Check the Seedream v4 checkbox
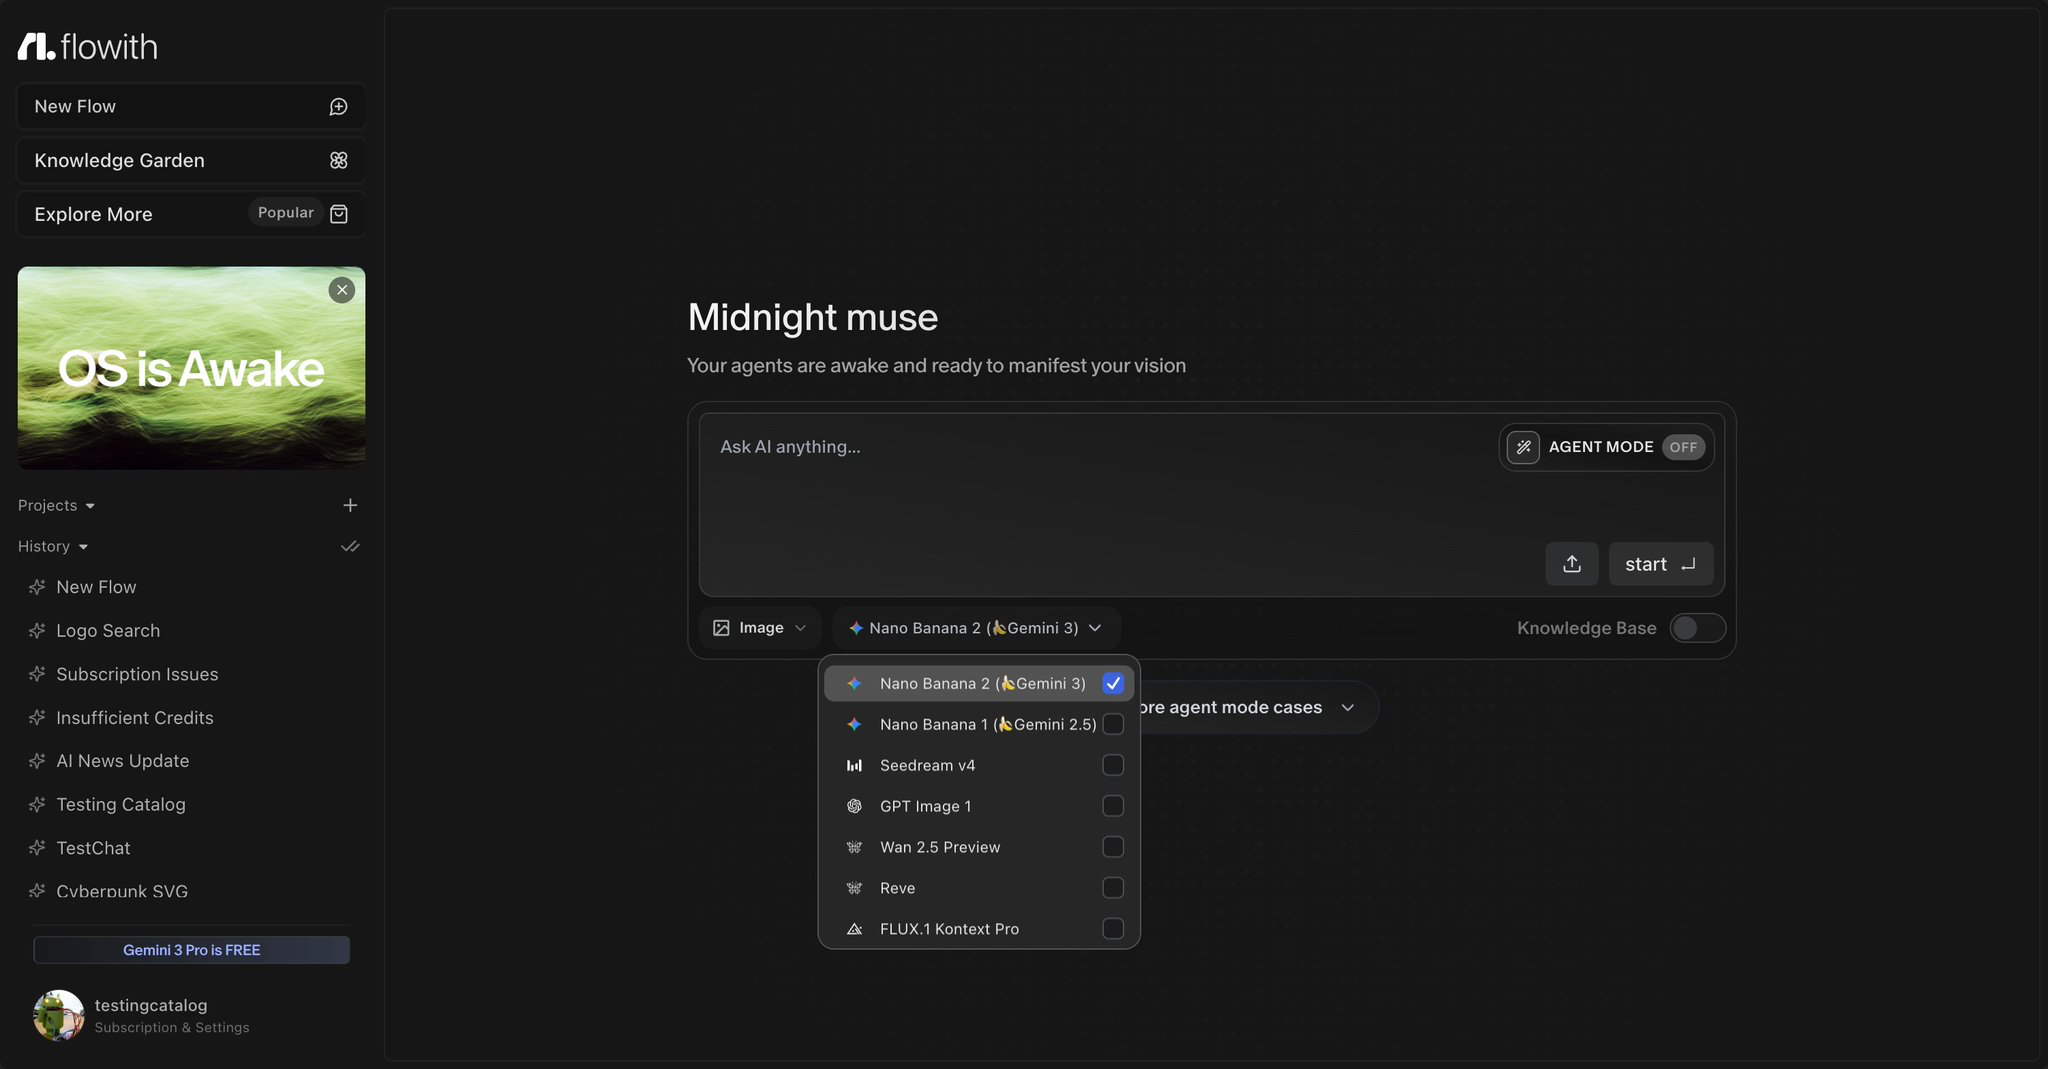 pyautogui.click(x=1113, y=765)
